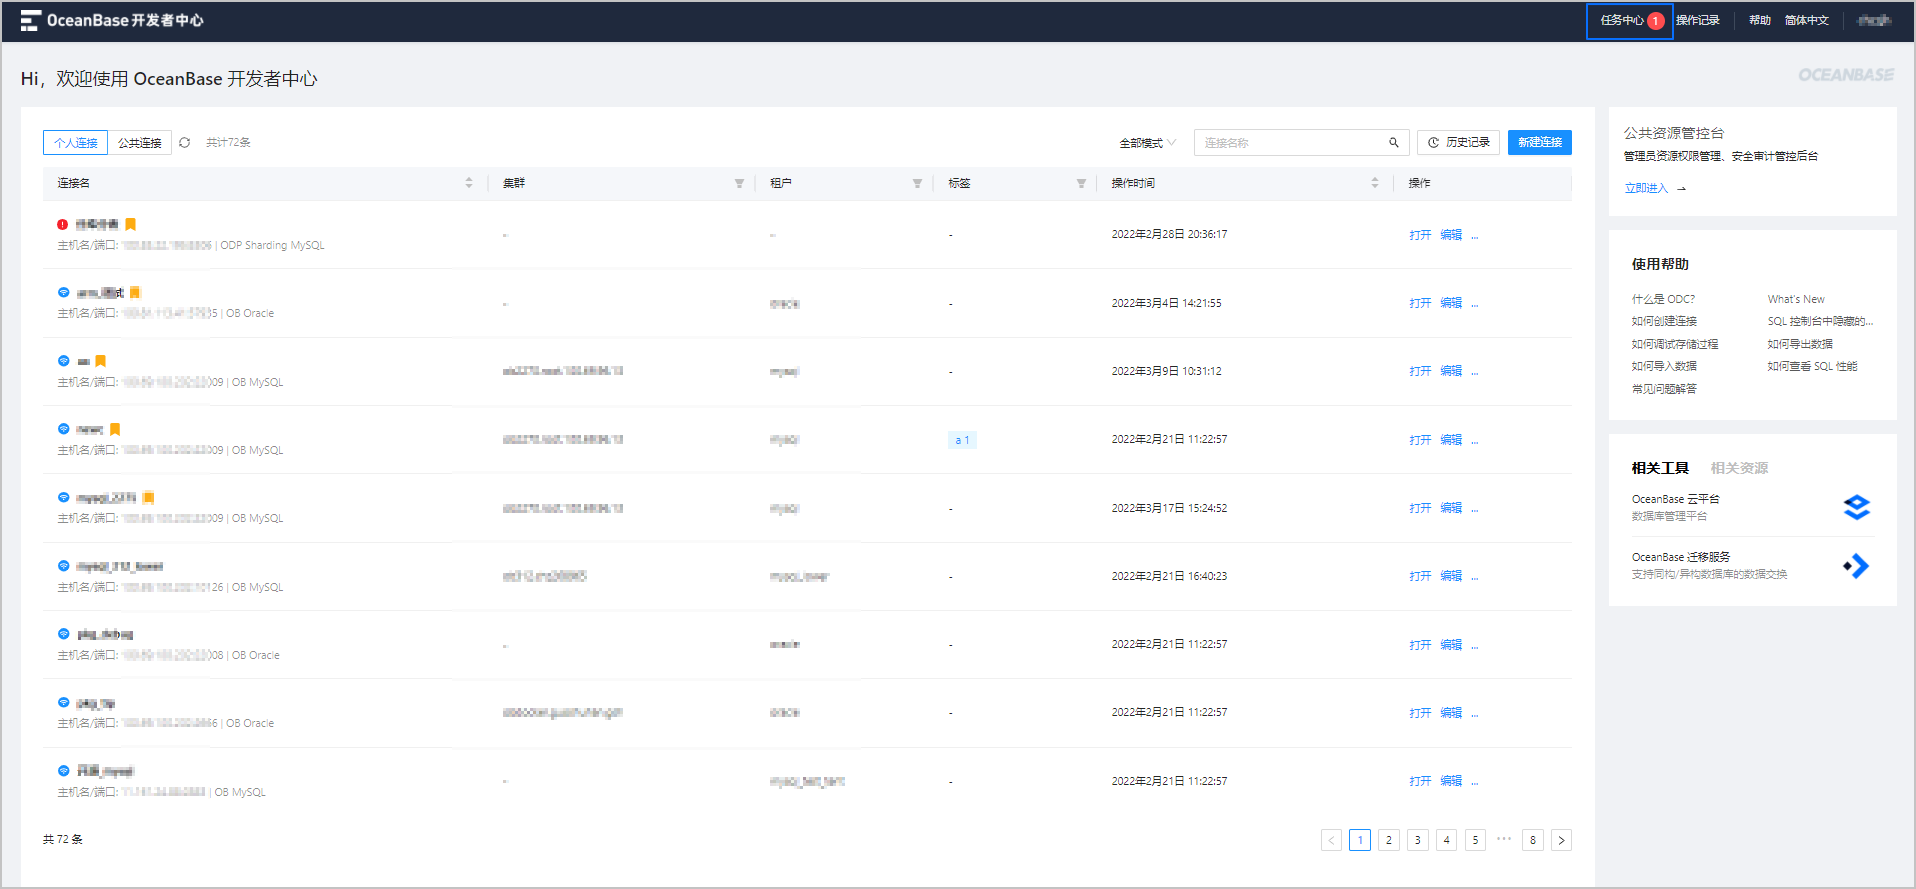Open the 租户 column filter icon
Image resolution: width=1916 pixels, height=889 pixels.
(x=917, y=183)
